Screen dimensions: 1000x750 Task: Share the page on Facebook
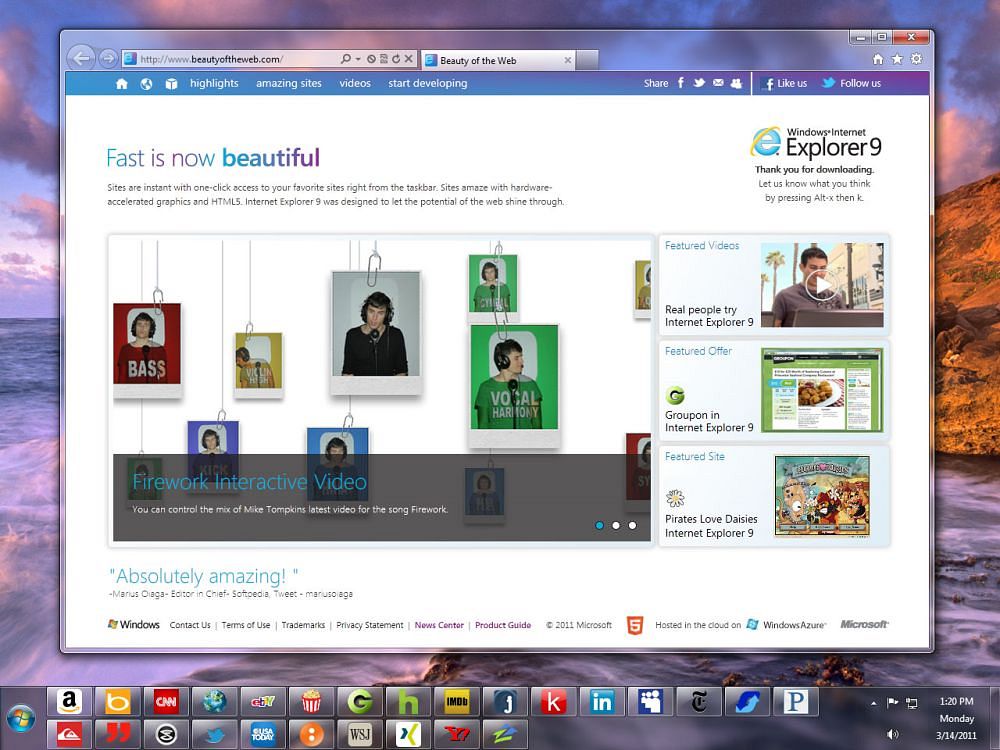[681, 83]
